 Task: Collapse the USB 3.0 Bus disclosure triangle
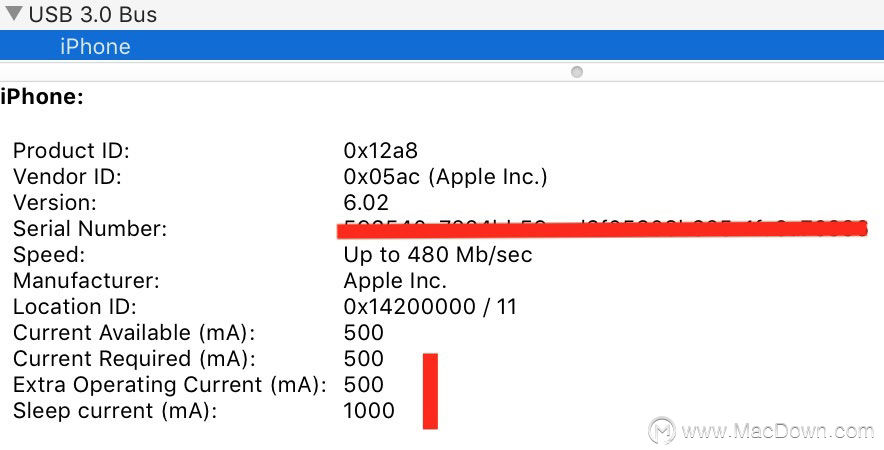tap(14, 14)
